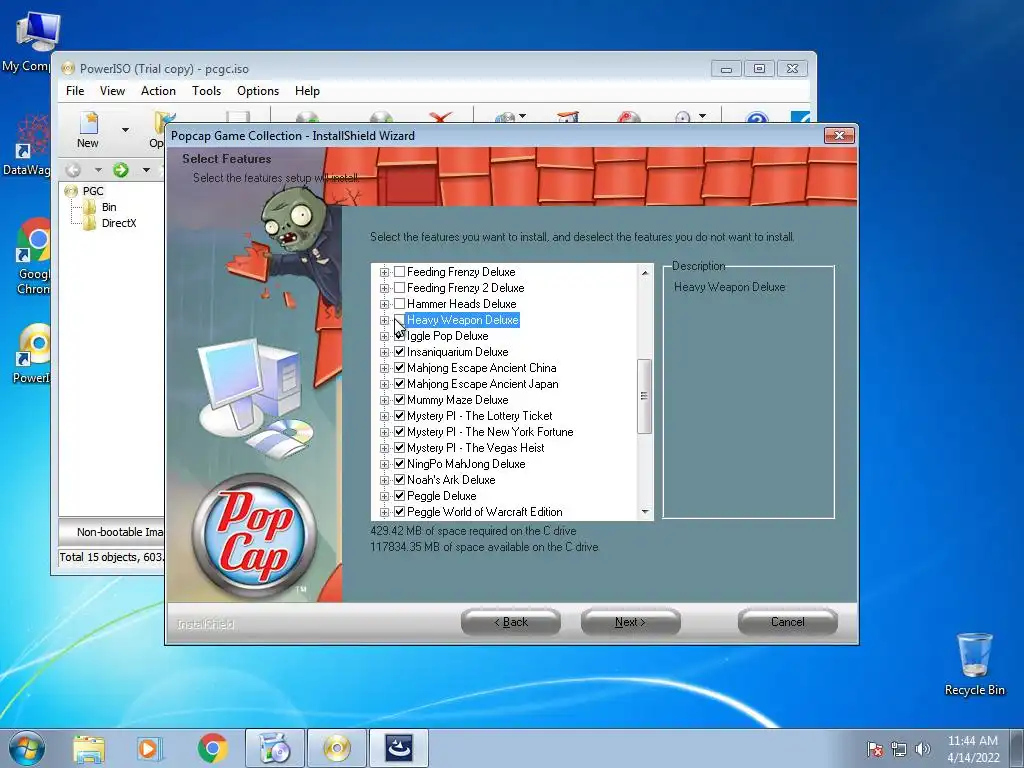Open the dropdown arrow beside New

[x=125, y=130]
